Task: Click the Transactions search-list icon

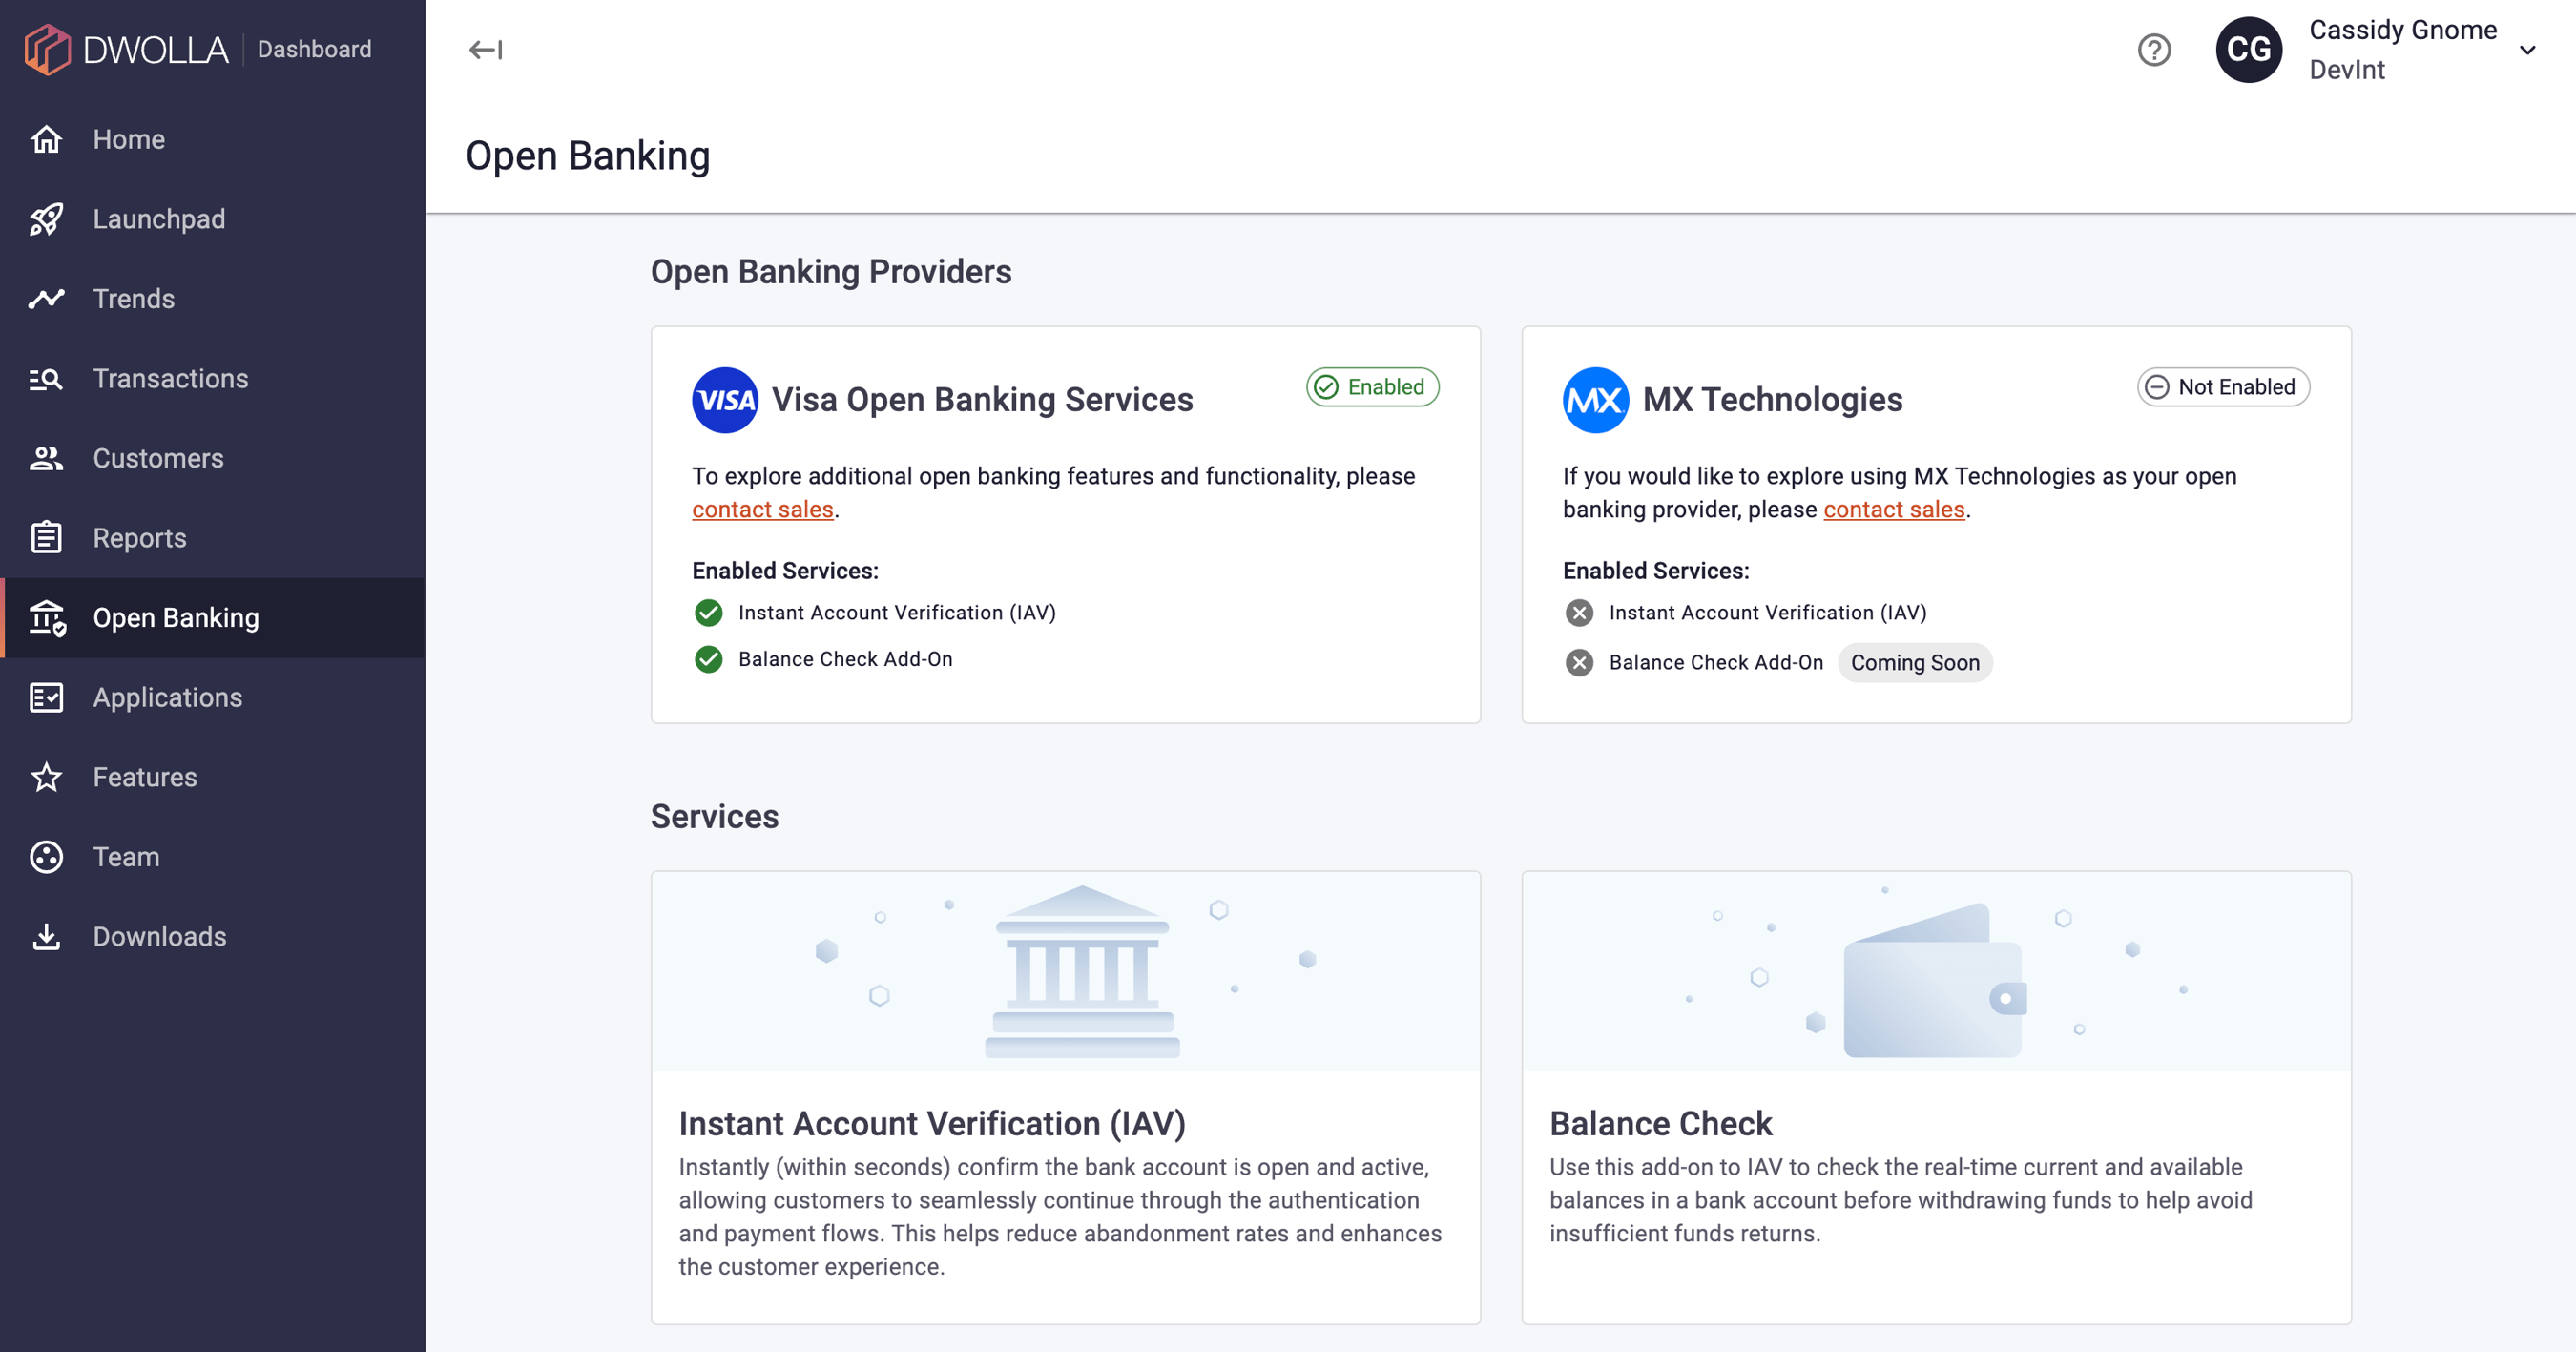Action: (x=46, y=379)
